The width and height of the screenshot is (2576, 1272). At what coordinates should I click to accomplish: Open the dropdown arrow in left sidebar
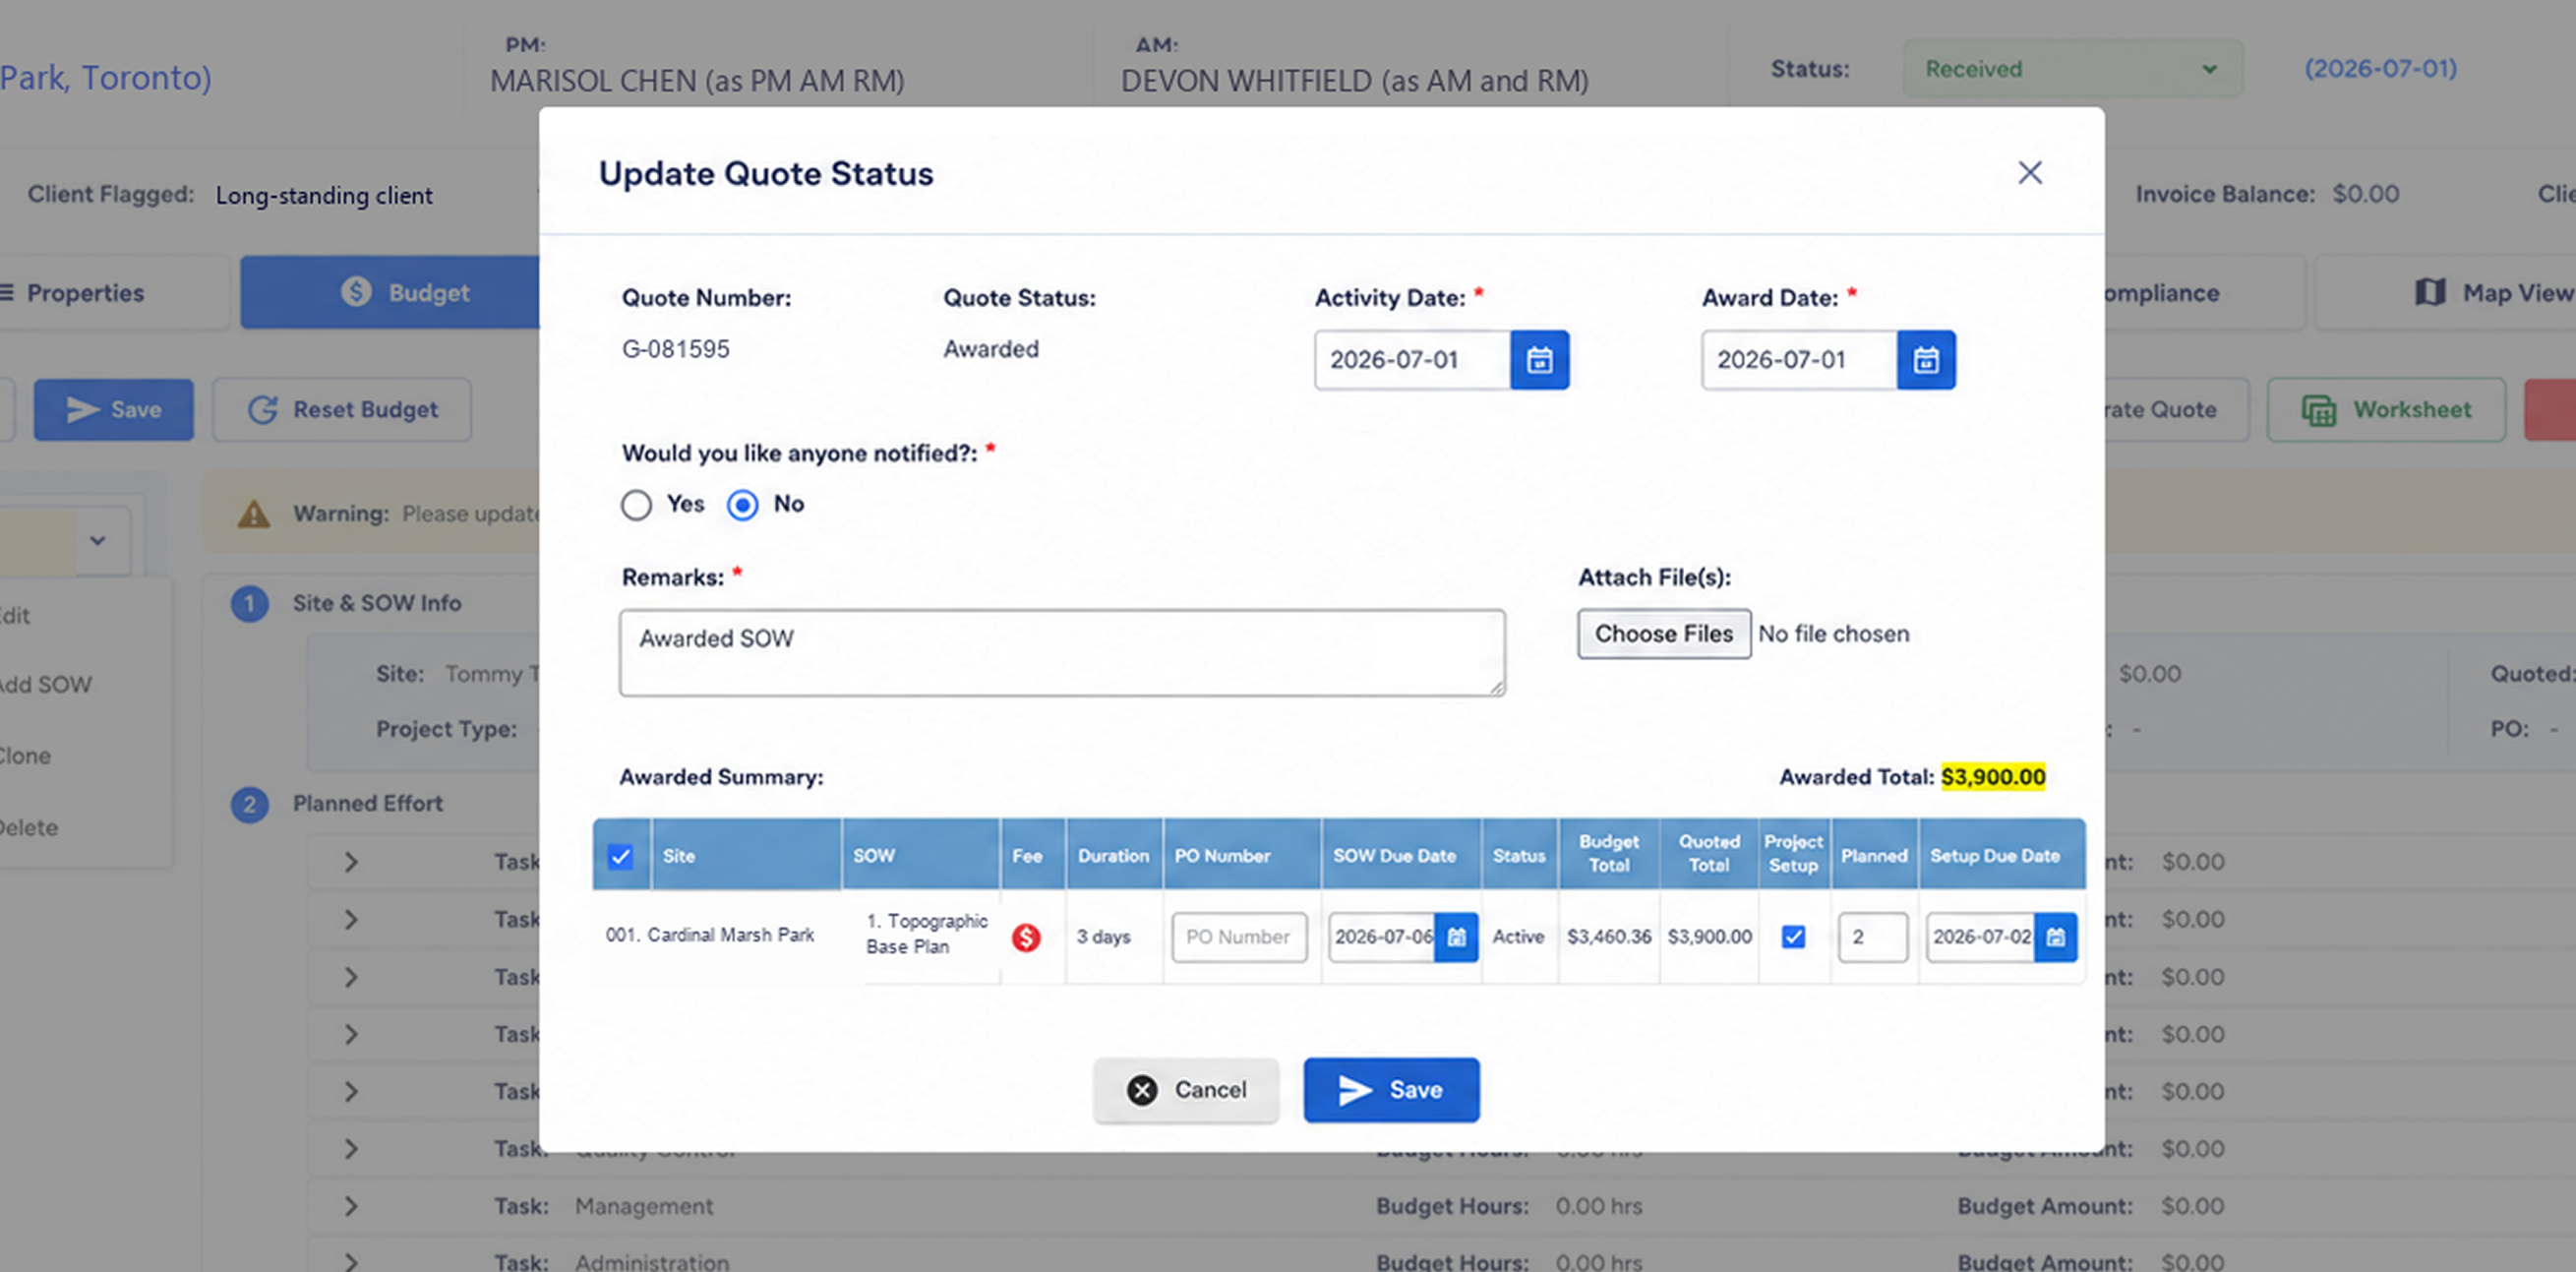(x=97, y=541)
